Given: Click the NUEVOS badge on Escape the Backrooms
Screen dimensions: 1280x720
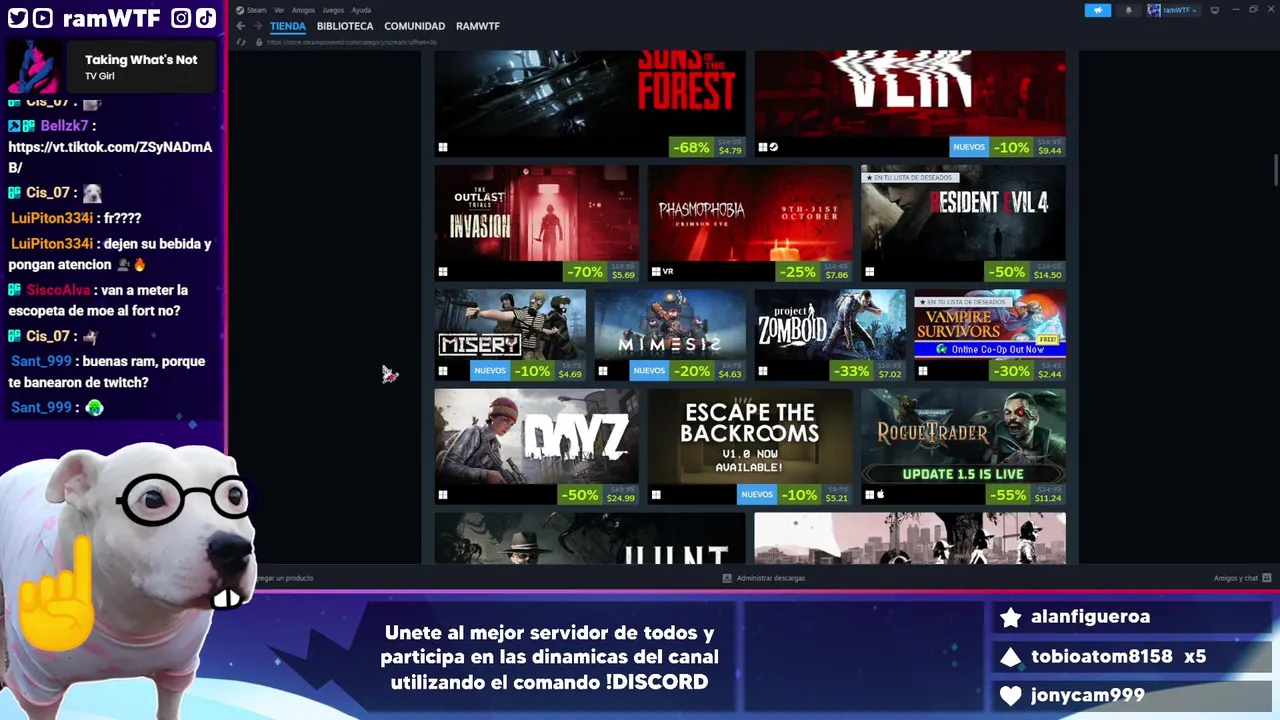Looking at the screenshot, I should pos(757,495).
